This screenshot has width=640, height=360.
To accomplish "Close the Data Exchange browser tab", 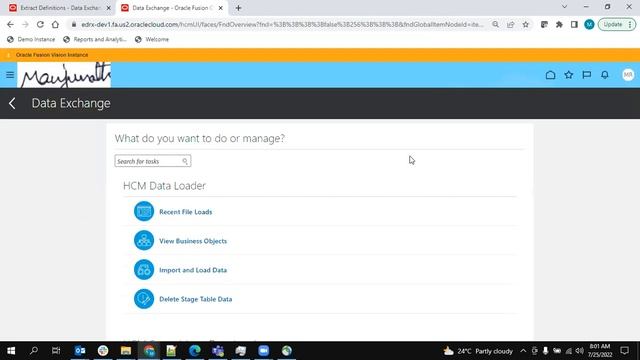I will tap(220, 8).
